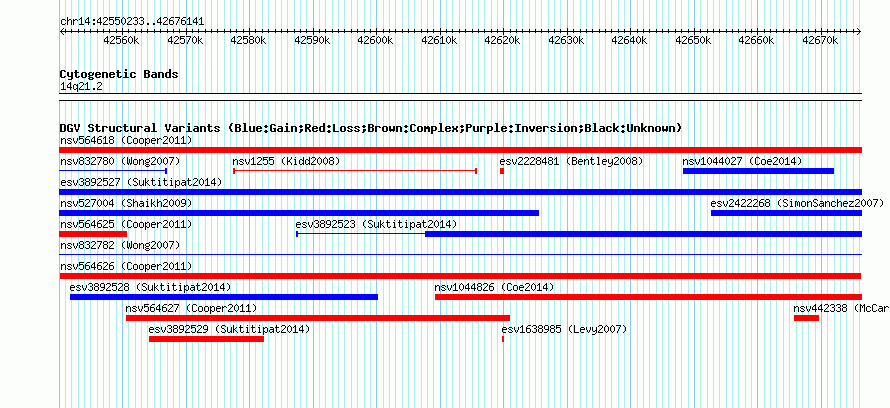Click the nsv1255 (Kidd2008) loss variant line

tap(355, 171)
